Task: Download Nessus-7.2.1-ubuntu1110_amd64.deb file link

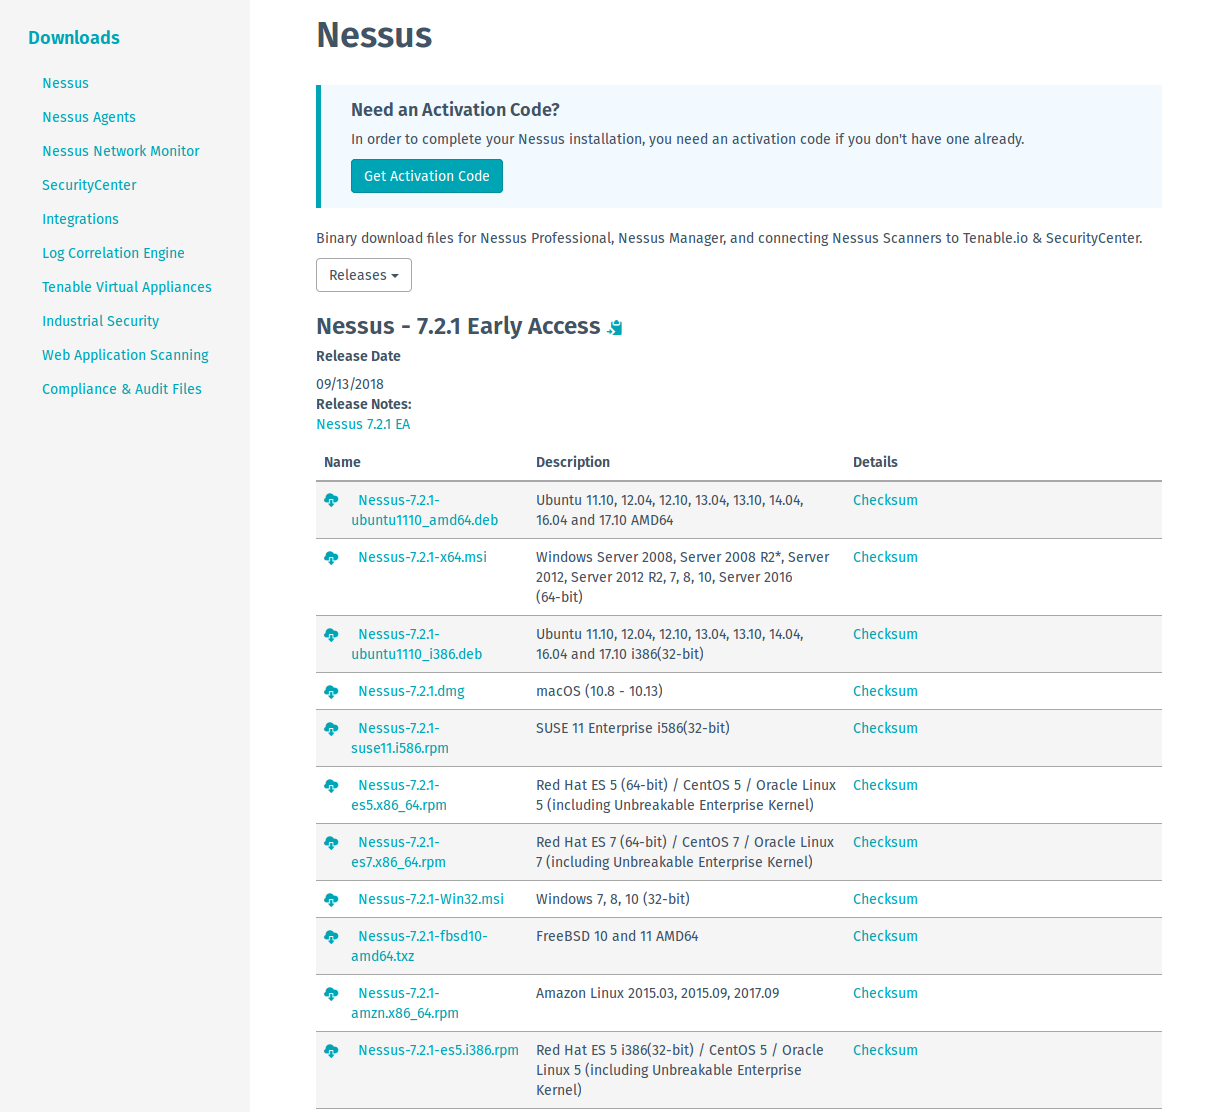Action: point(424,510)
